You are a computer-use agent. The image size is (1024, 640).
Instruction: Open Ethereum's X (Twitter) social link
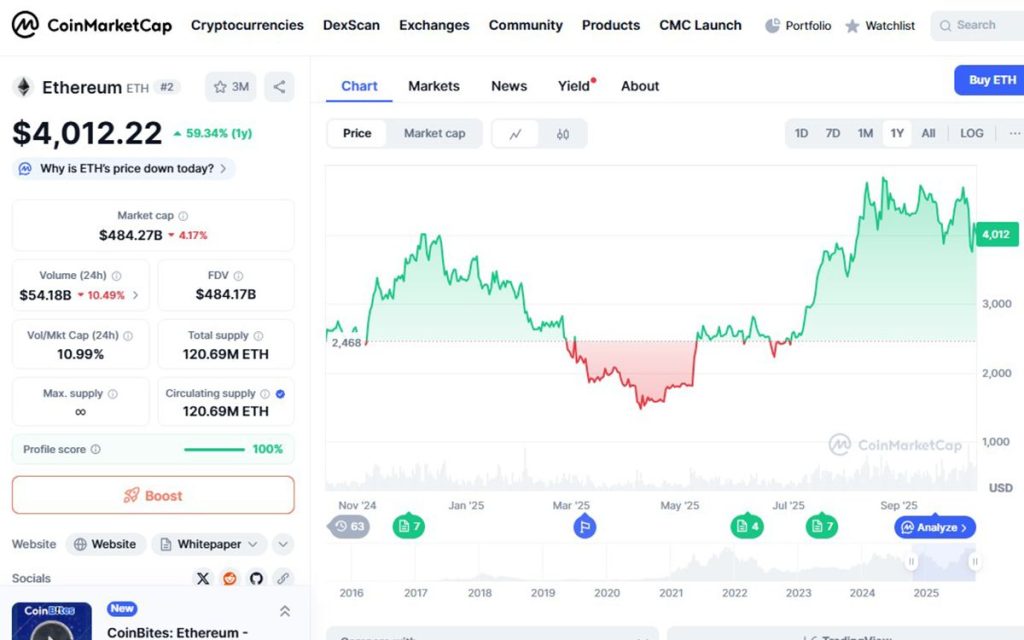203,579
